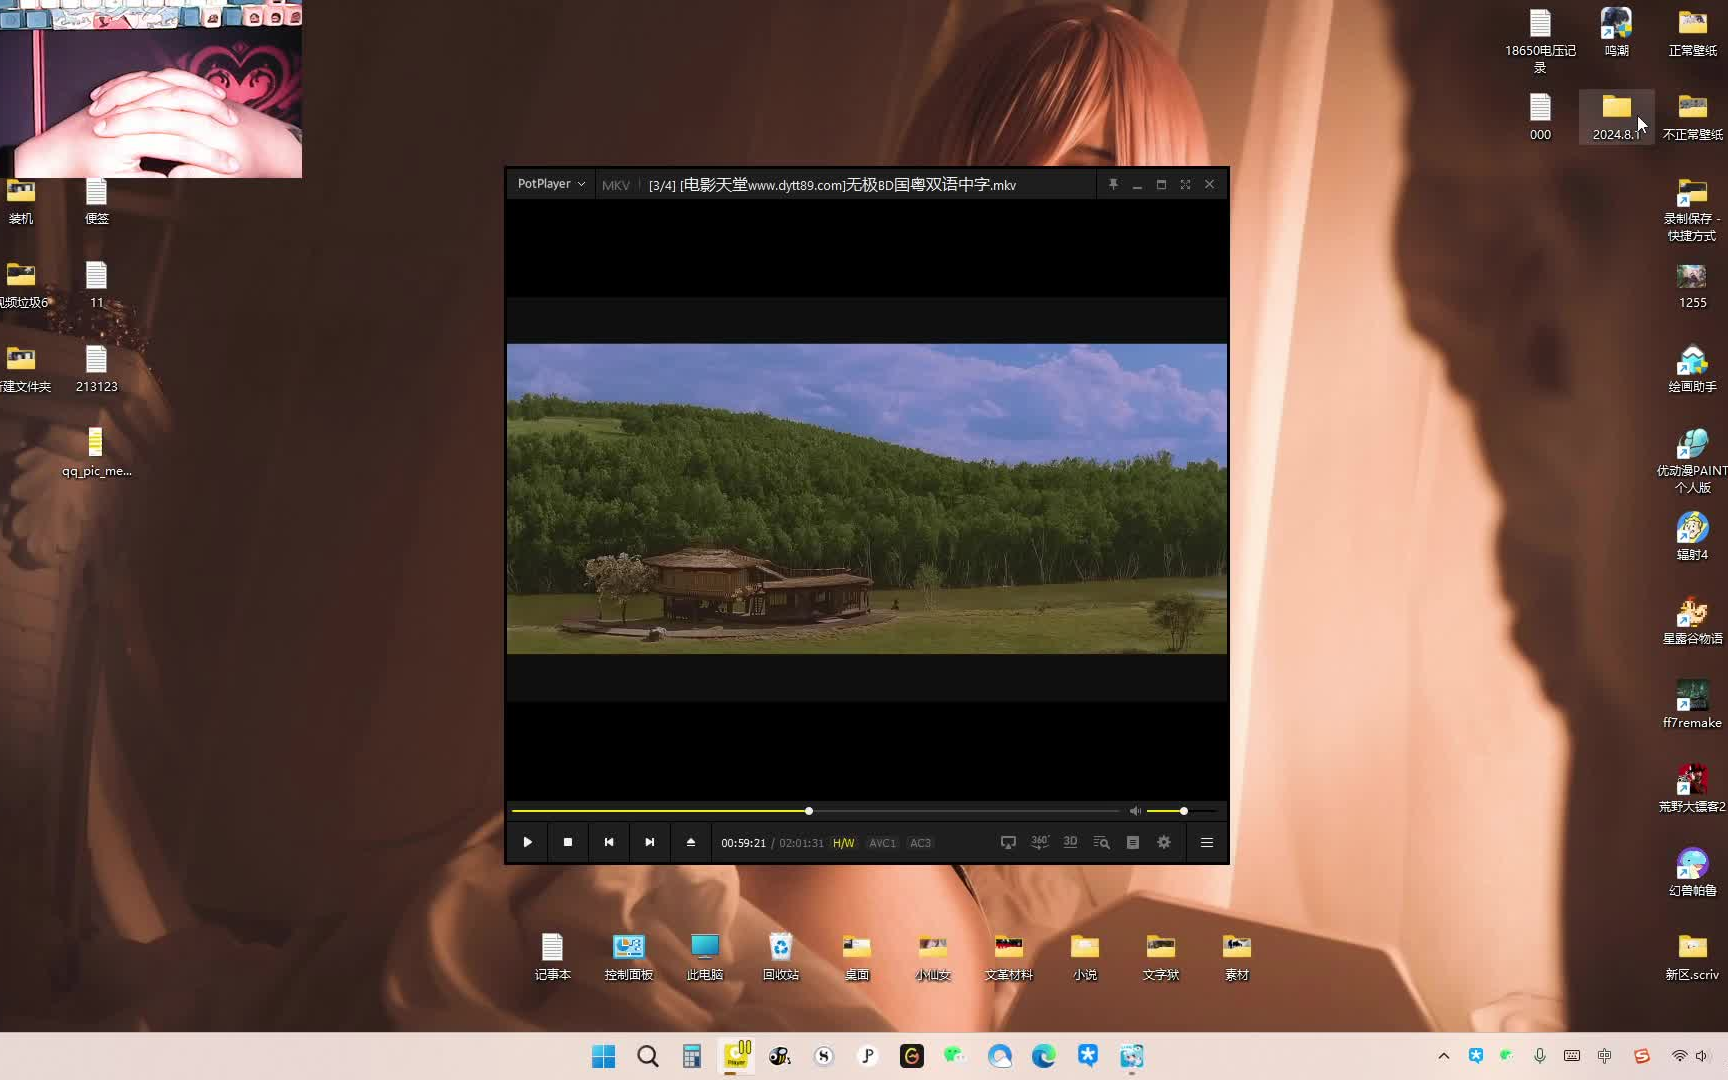Select the 荒野大镖客2 game icon

[x=1692, y=789]
